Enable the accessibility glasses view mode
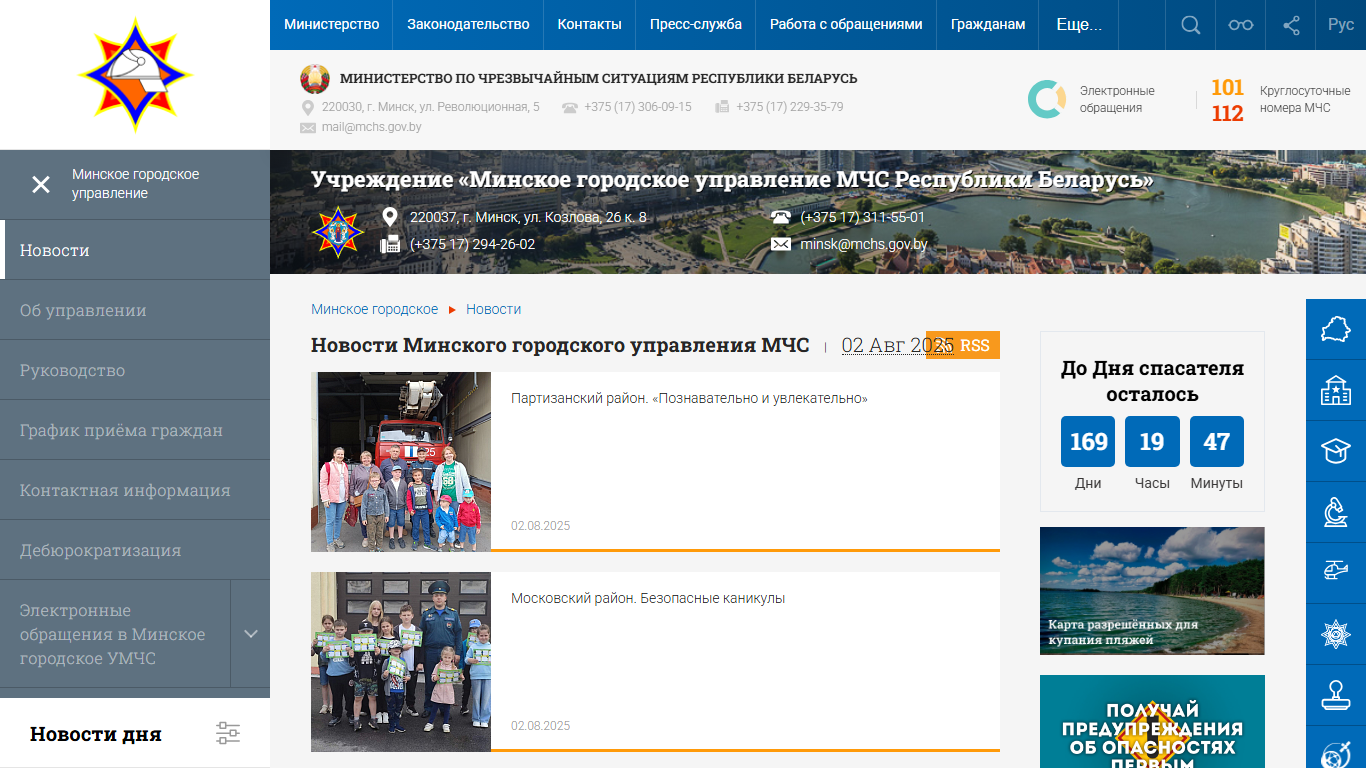Image resolution: width=1366 pixels, height=768 pixels. click(x=1241, y=25)
